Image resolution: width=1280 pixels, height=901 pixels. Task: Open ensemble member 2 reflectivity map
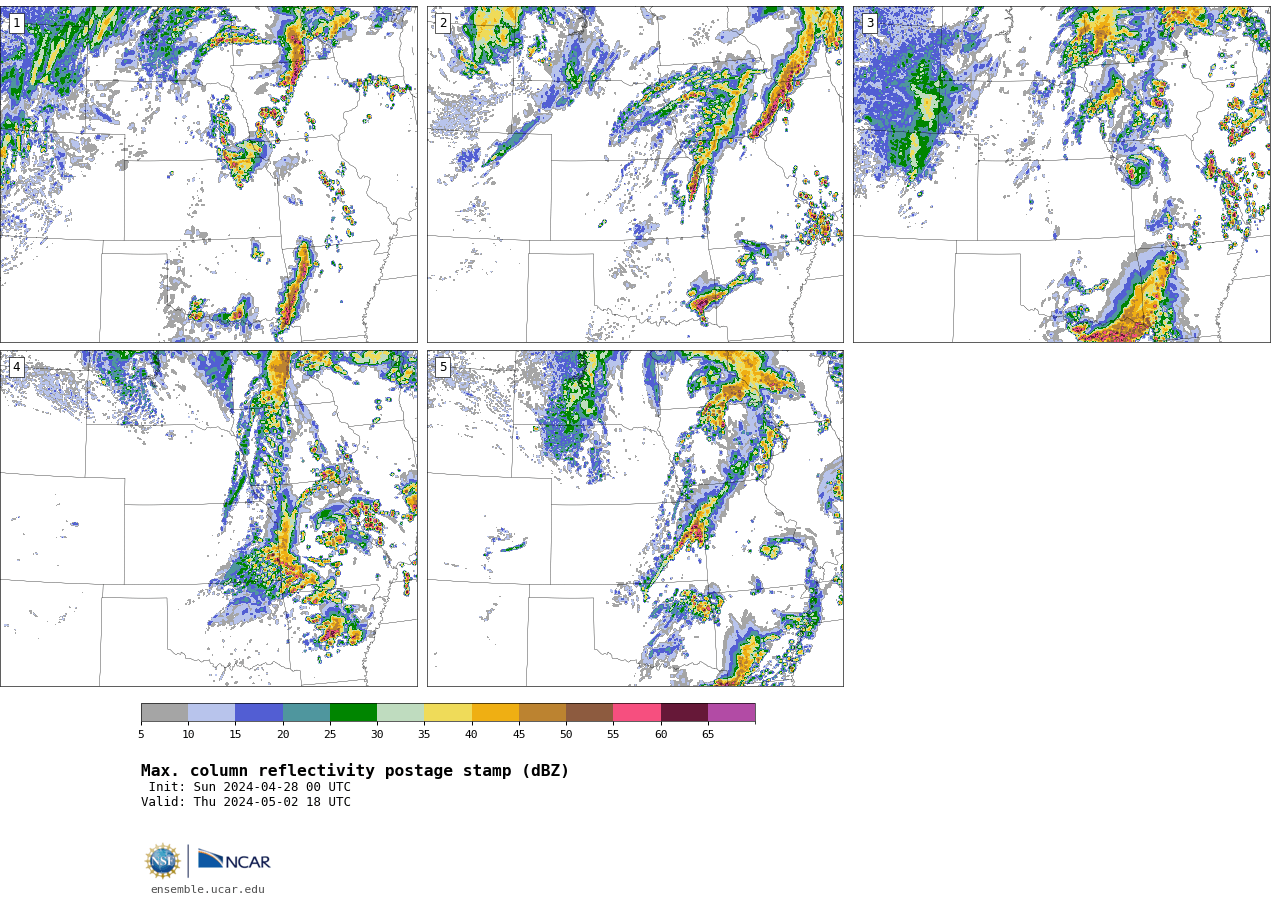pyautogui.click(x=635, y=175)
